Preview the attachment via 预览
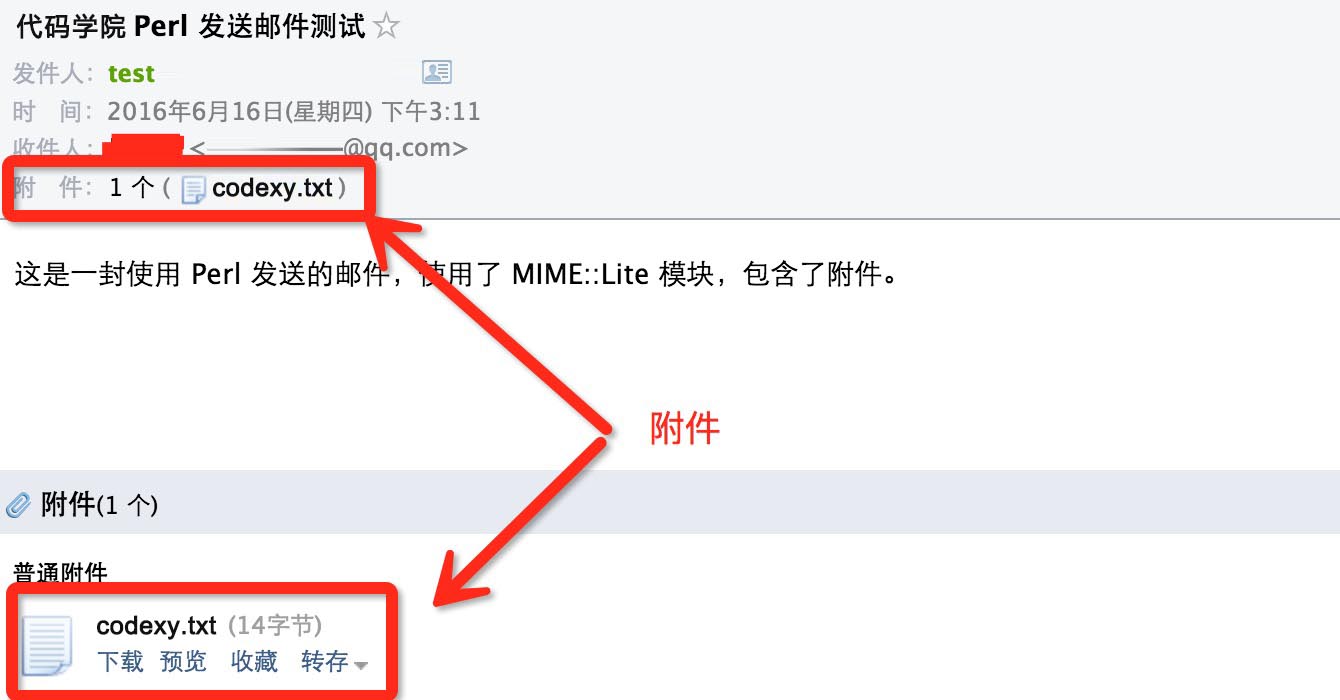This screenshot has height=700, width=1340. 183,661
